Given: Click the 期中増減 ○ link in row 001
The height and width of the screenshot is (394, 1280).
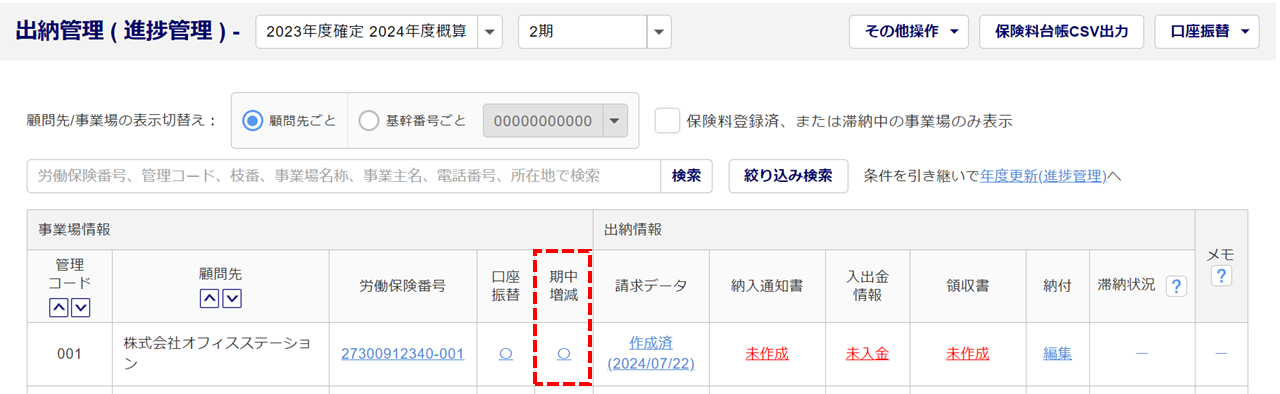Looking at the screenshot, I should pyautogui.click(x=563, y=354).
